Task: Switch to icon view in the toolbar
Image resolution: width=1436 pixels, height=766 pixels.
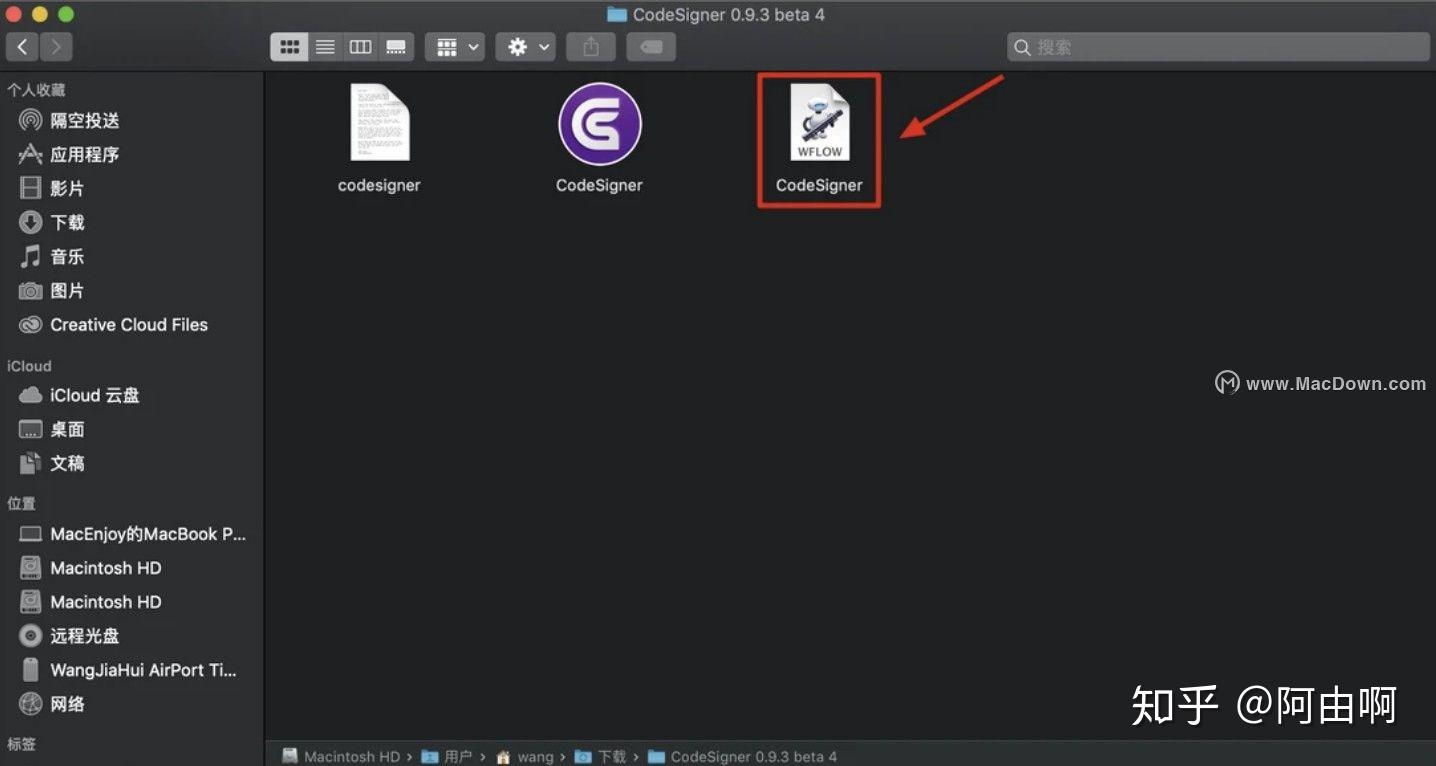Action: tap(289, 46)
